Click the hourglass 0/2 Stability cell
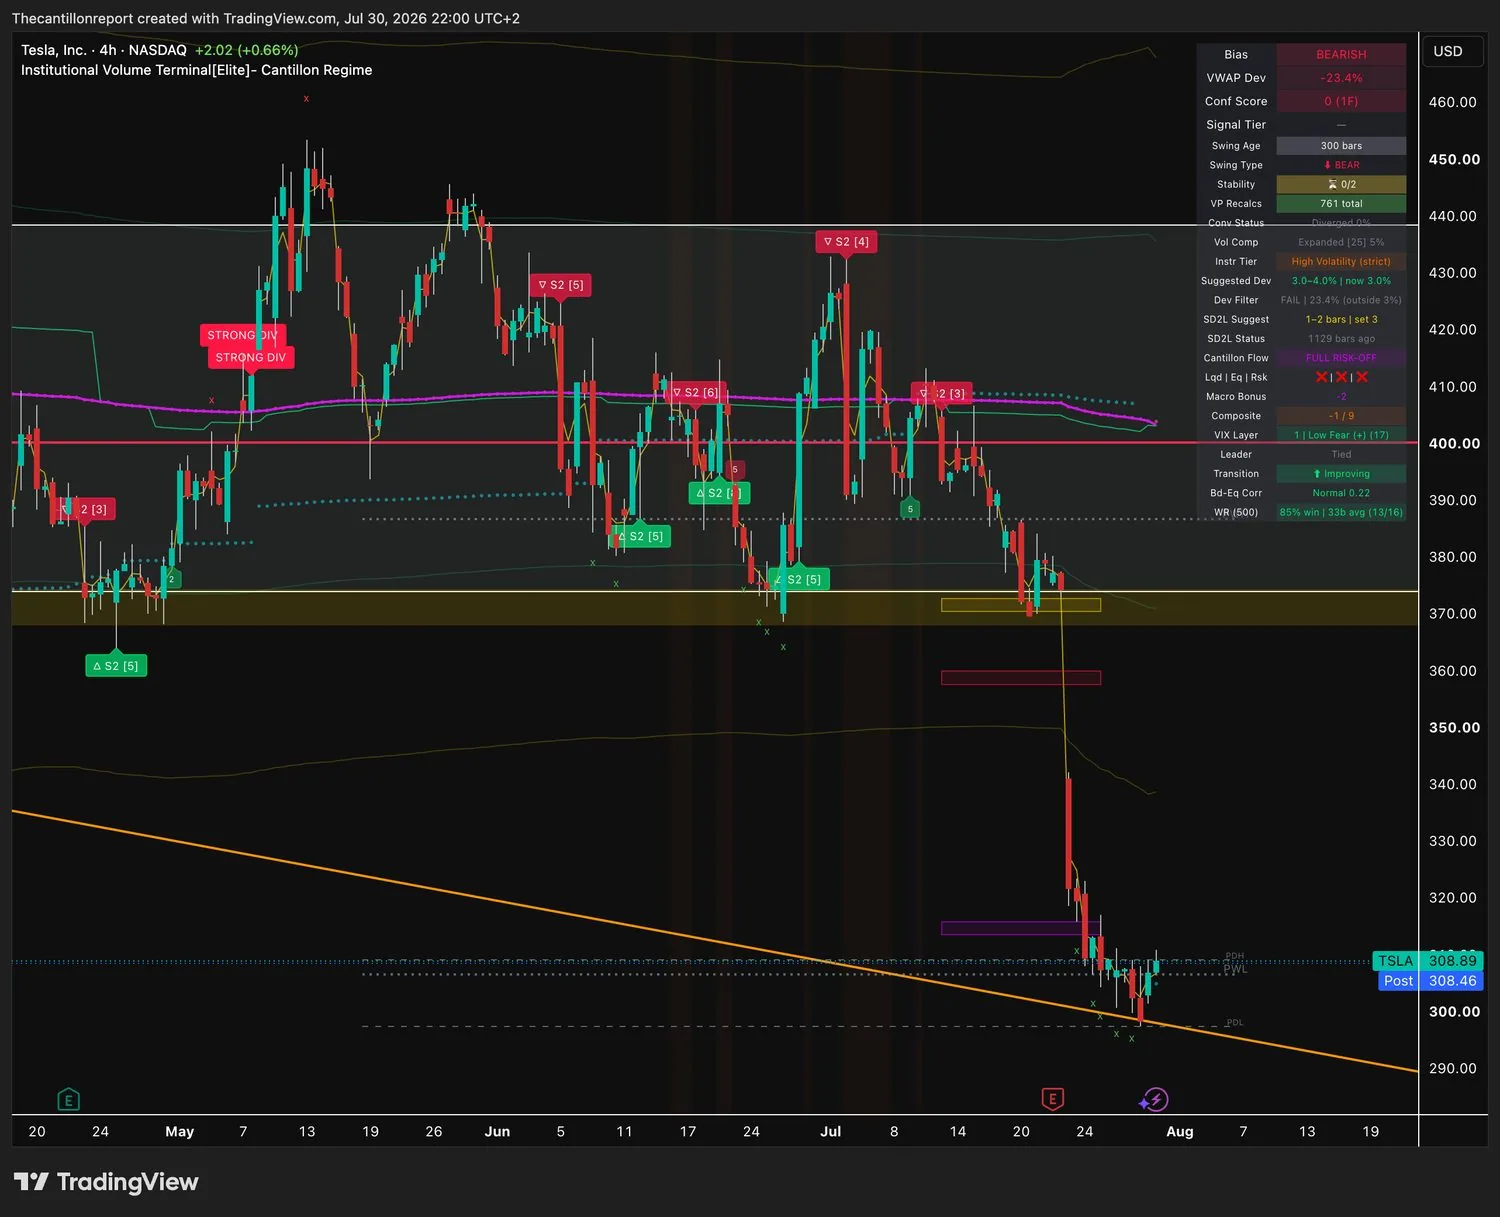 click(1341, 184)
